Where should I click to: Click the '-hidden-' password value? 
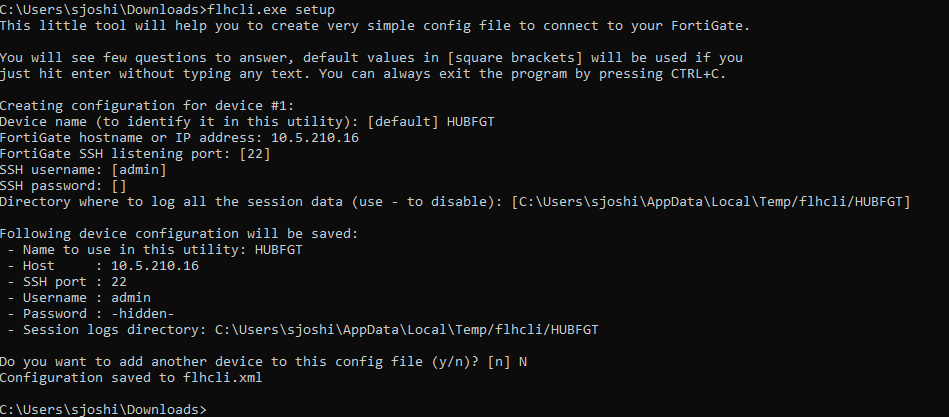tap(141, 313)
